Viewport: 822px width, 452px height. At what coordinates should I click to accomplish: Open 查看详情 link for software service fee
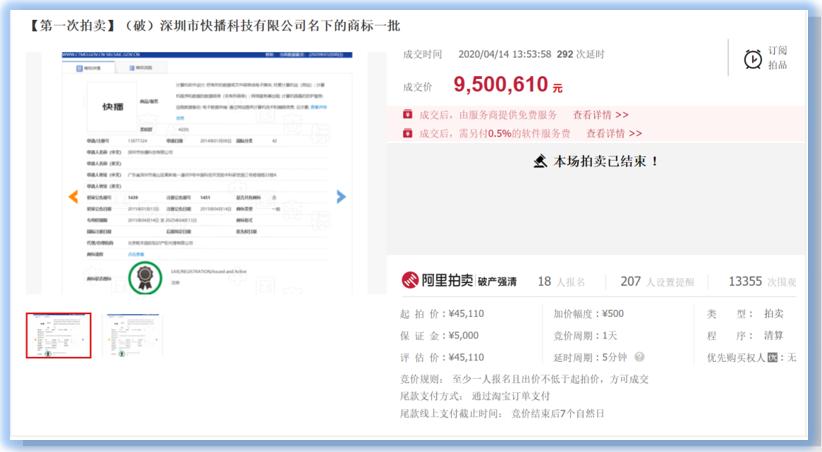(x=614, y=133)
